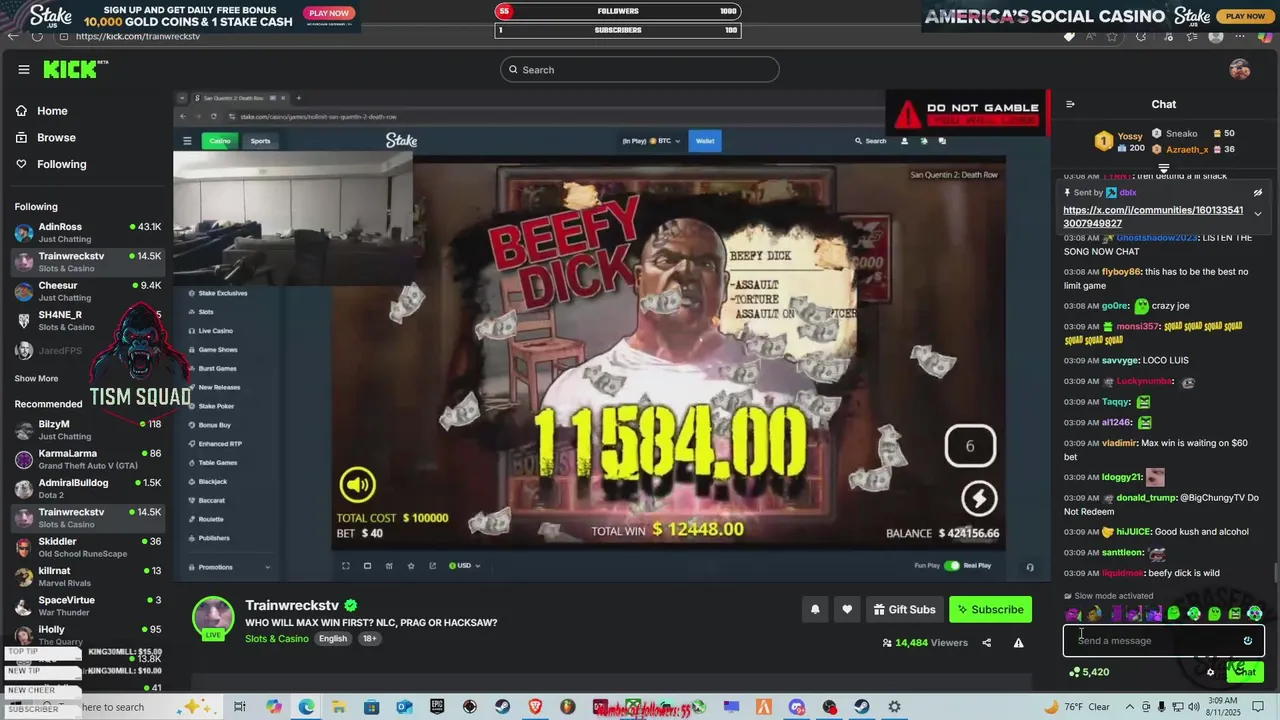The height and width of the screenshot is (720, 1280).
Task: Unpin the pinned message icon
Action: coord(1258,193)
